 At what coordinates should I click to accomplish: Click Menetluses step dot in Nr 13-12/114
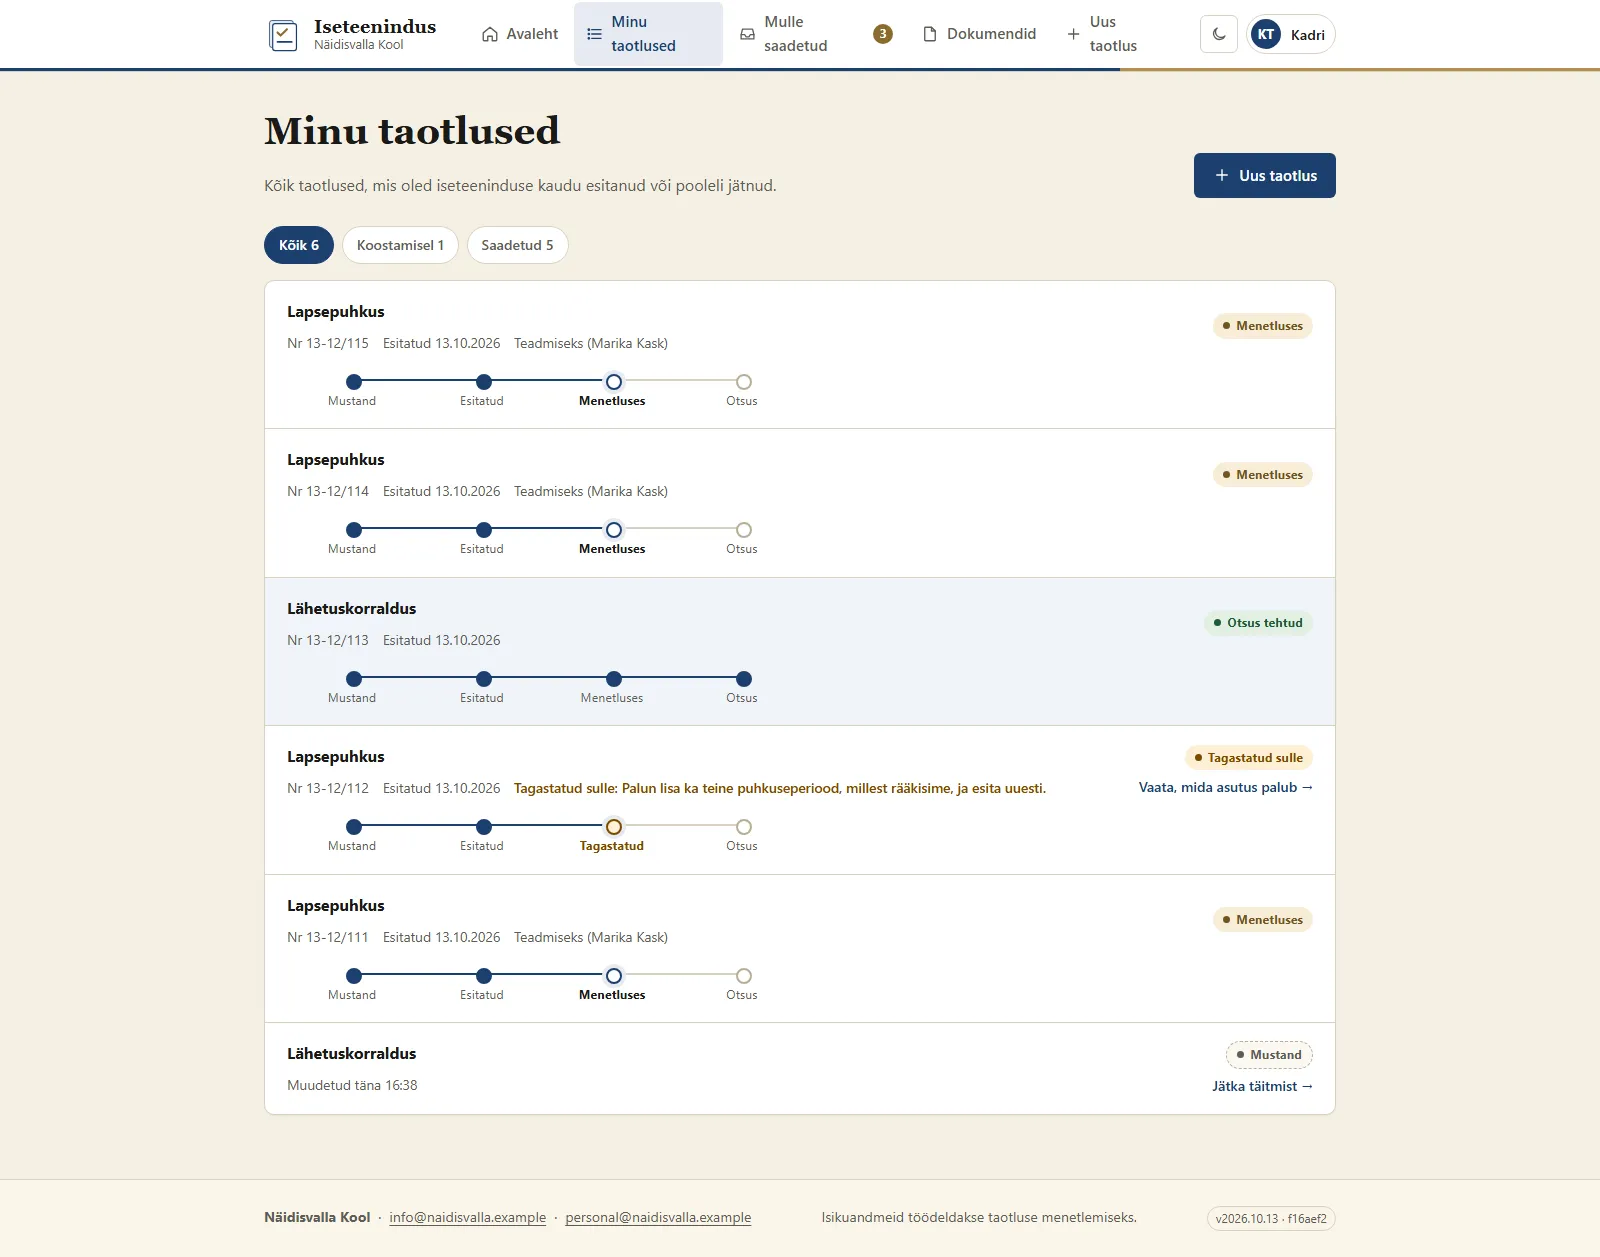tap(614, 530)
